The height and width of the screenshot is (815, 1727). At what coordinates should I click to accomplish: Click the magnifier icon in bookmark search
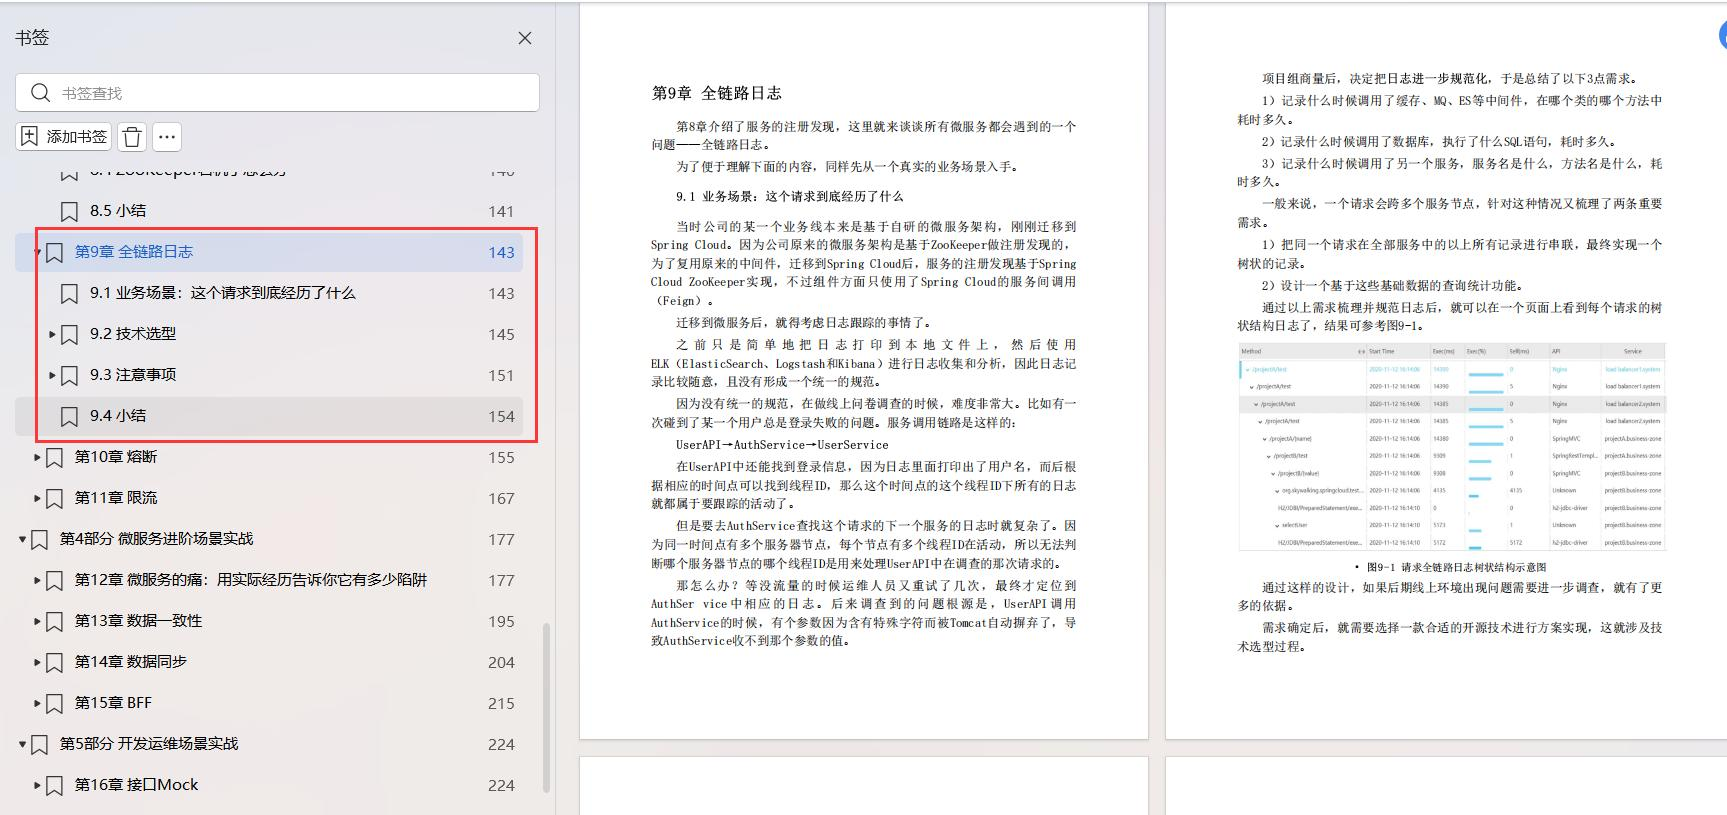(x=40, y=93)
